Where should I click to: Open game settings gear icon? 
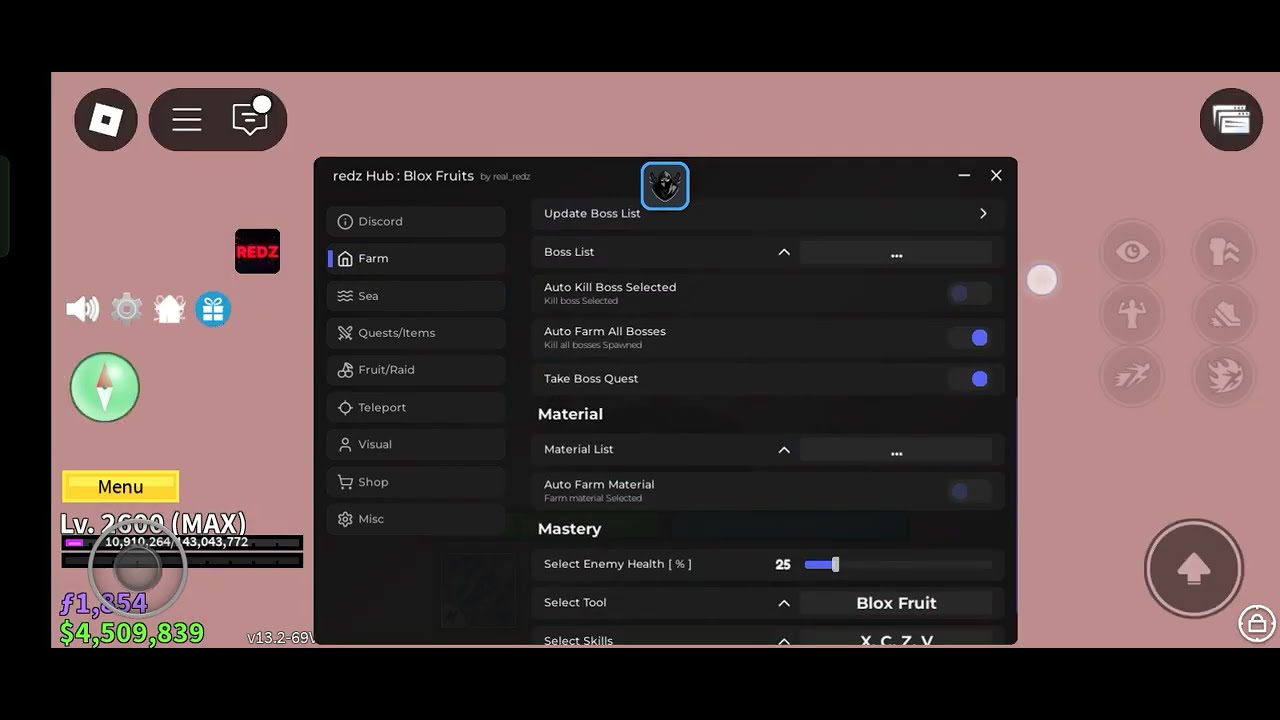(x=126, y=309)
